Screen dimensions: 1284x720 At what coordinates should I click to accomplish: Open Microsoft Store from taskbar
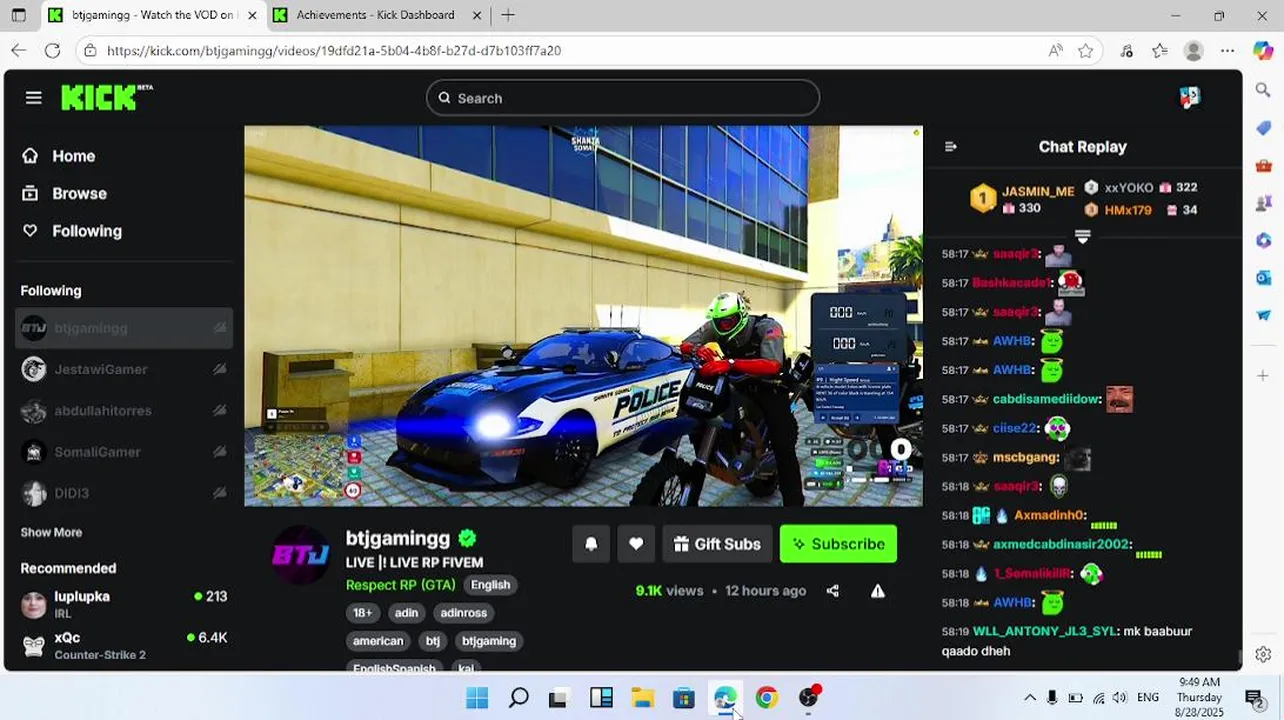[x=683, y=697]
